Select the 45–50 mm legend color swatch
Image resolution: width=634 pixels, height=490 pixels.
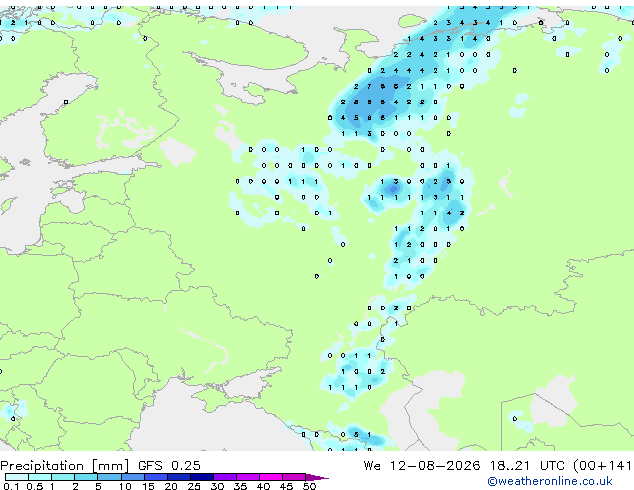coord(294,477)
